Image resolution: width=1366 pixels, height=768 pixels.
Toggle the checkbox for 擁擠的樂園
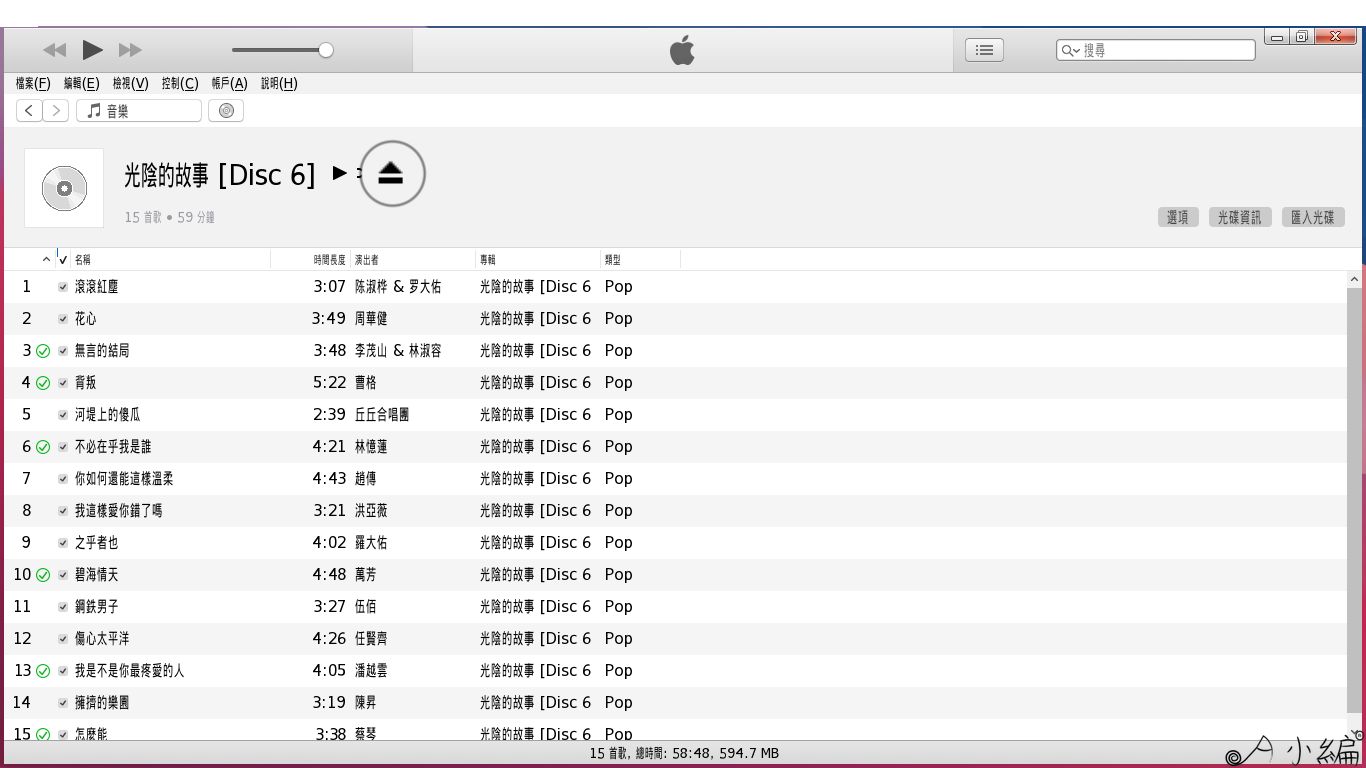(63, 703)
